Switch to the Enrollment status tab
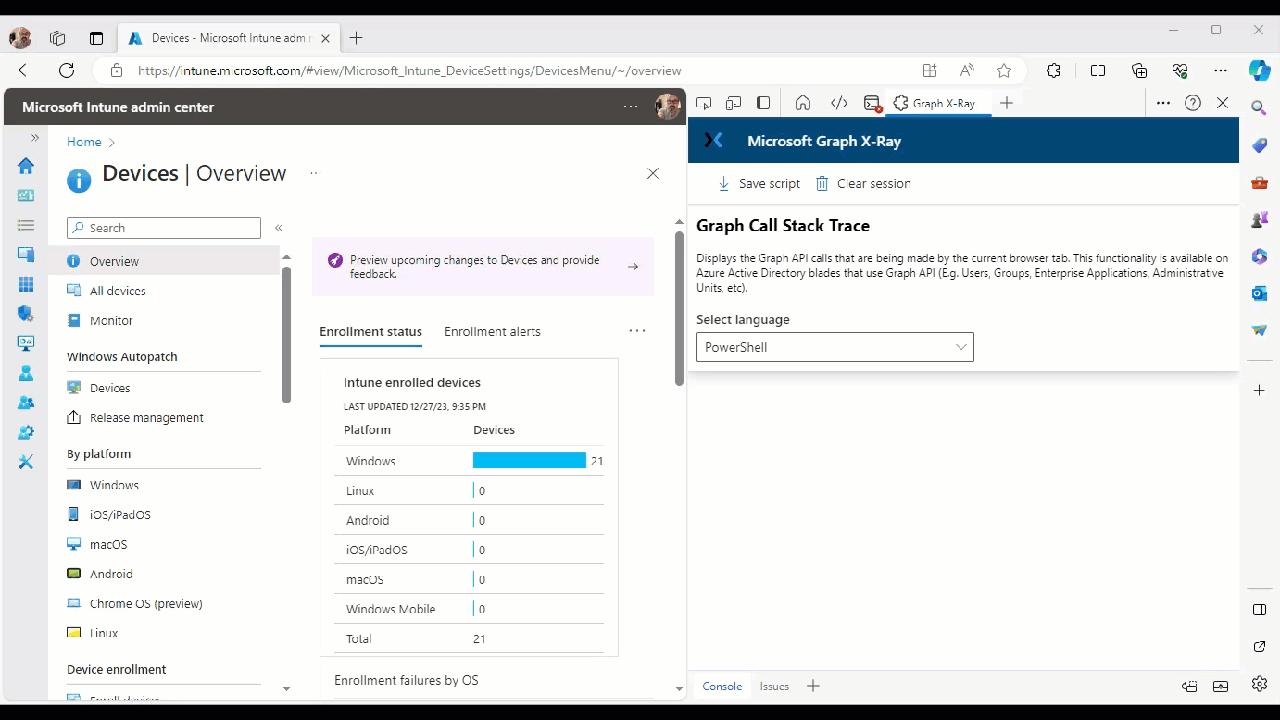1280x720 pixels. [x=370, y=332]
